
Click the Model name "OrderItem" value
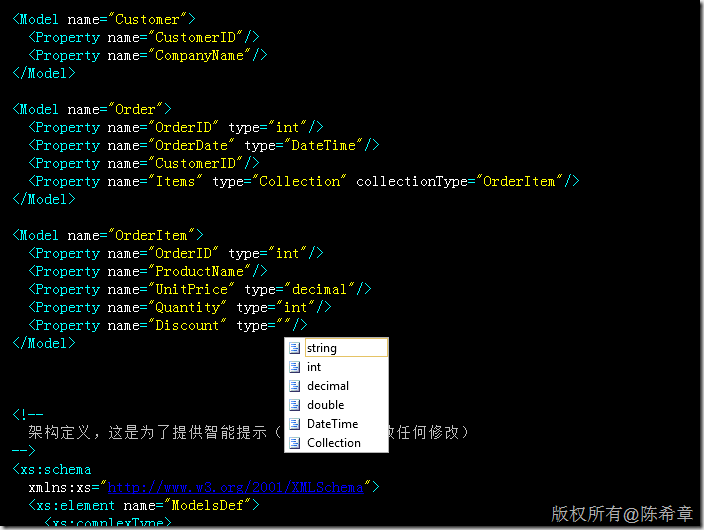[x=151, y=235]
